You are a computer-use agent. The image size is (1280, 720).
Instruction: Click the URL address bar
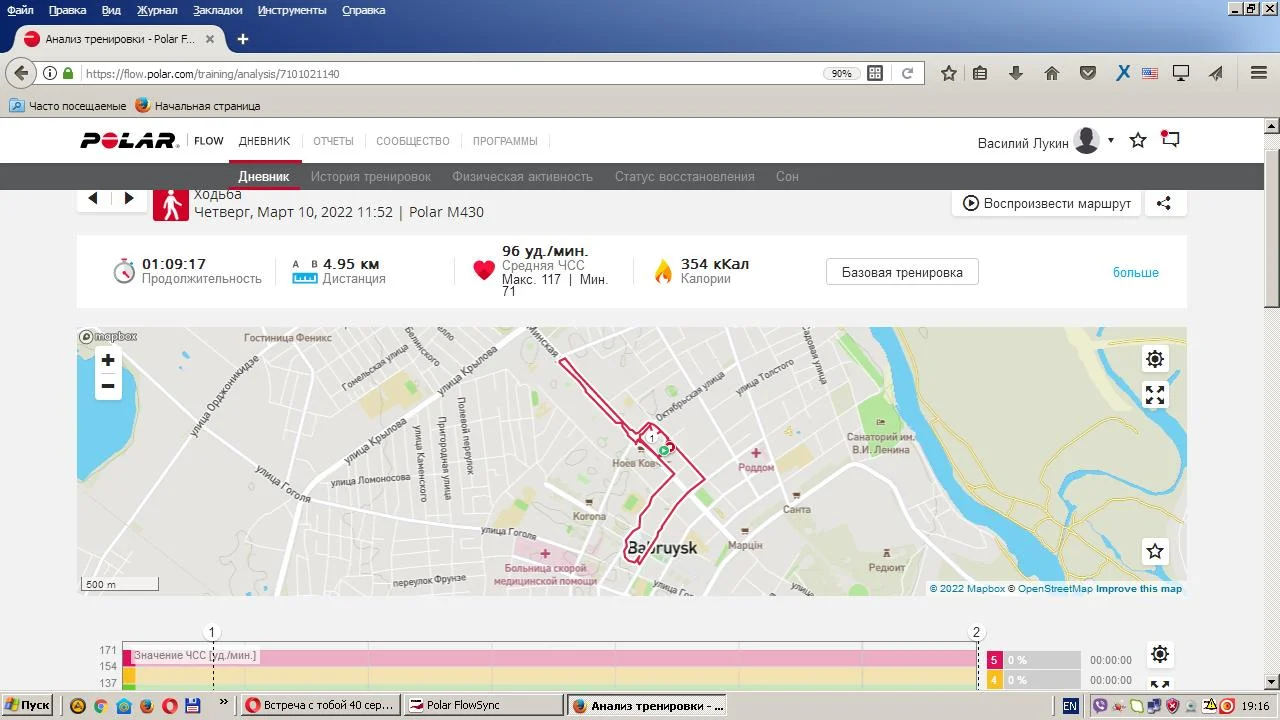click(x=450, y=73)
